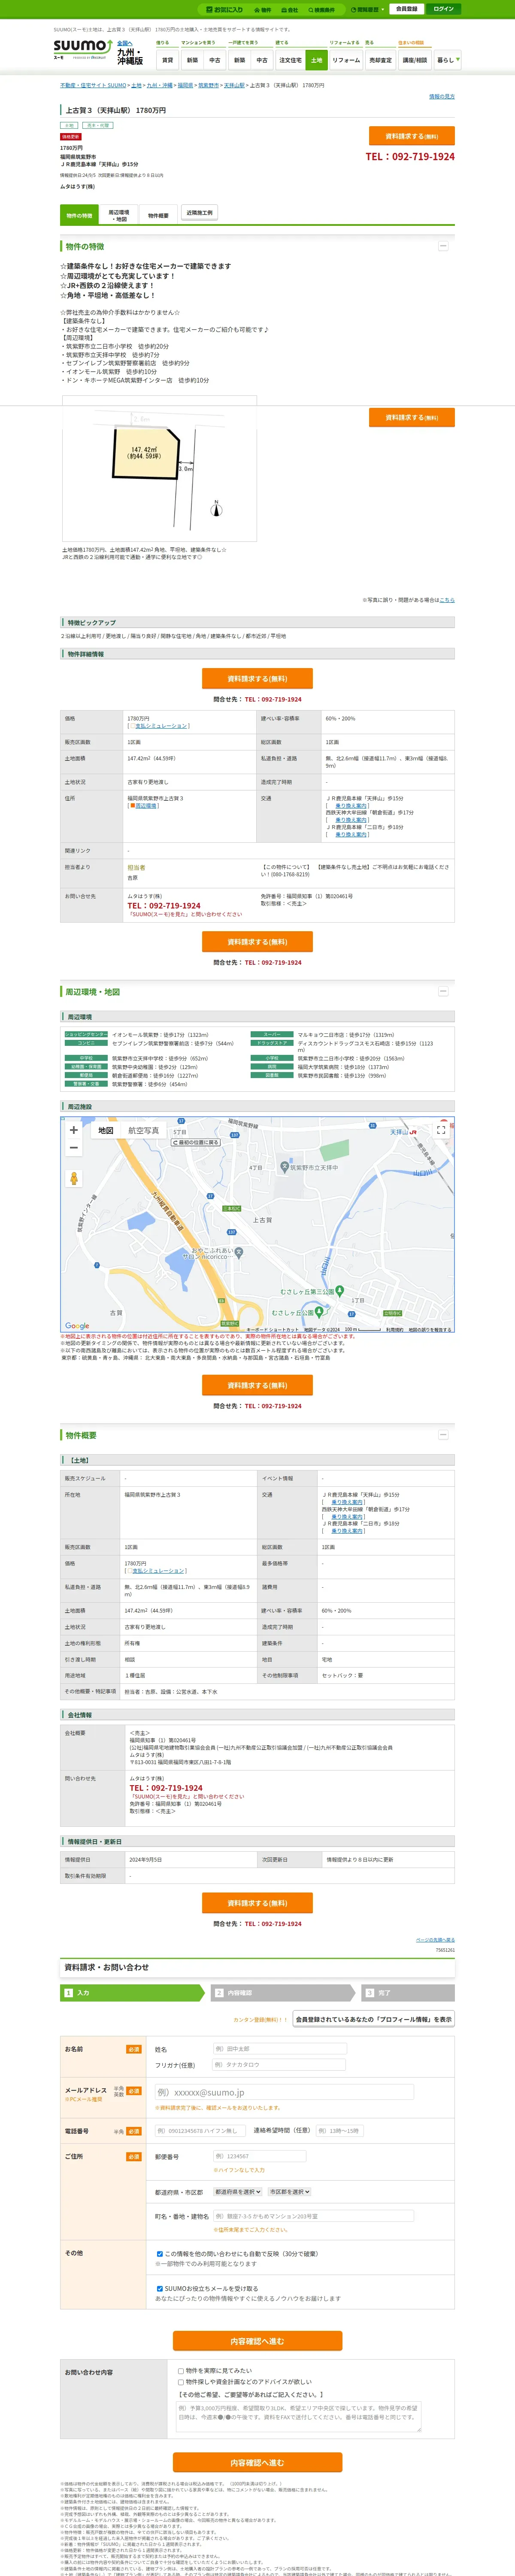This screenshot has width=515, height=2576.
Task: Open 支払シミュレーション link in detail table
Action: click(x=161, y=726)
